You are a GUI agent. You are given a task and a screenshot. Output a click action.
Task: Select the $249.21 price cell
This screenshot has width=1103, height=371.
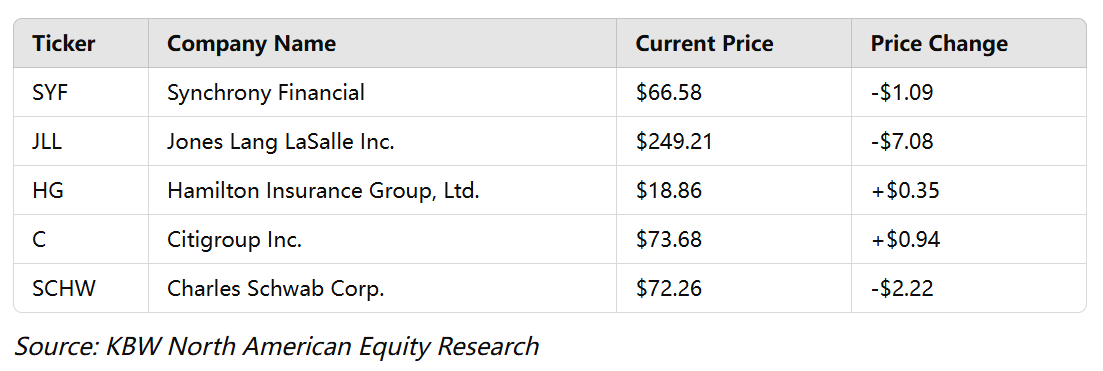(x=734, y=142)
